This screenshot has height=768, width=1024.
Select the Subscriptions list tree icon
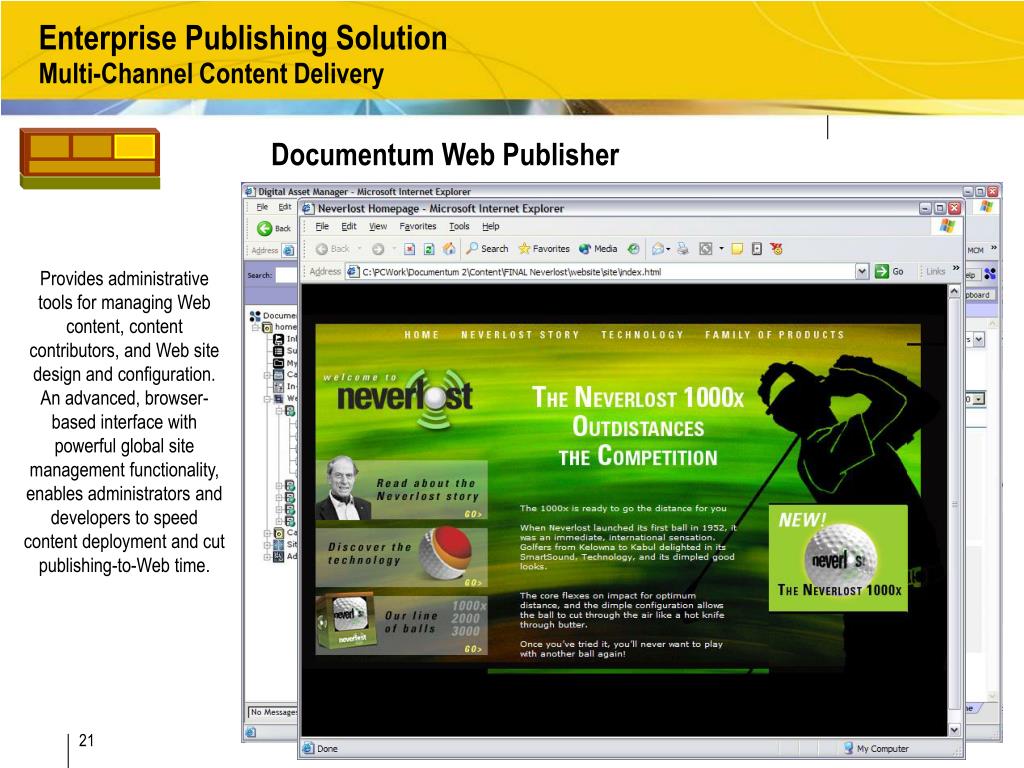(x=278, y=351)
